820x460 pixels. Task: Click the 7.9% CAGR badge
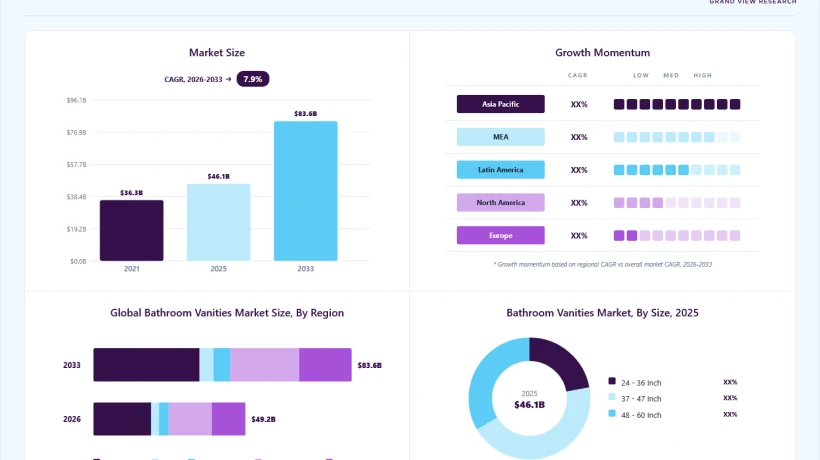[x=253, y=79]
